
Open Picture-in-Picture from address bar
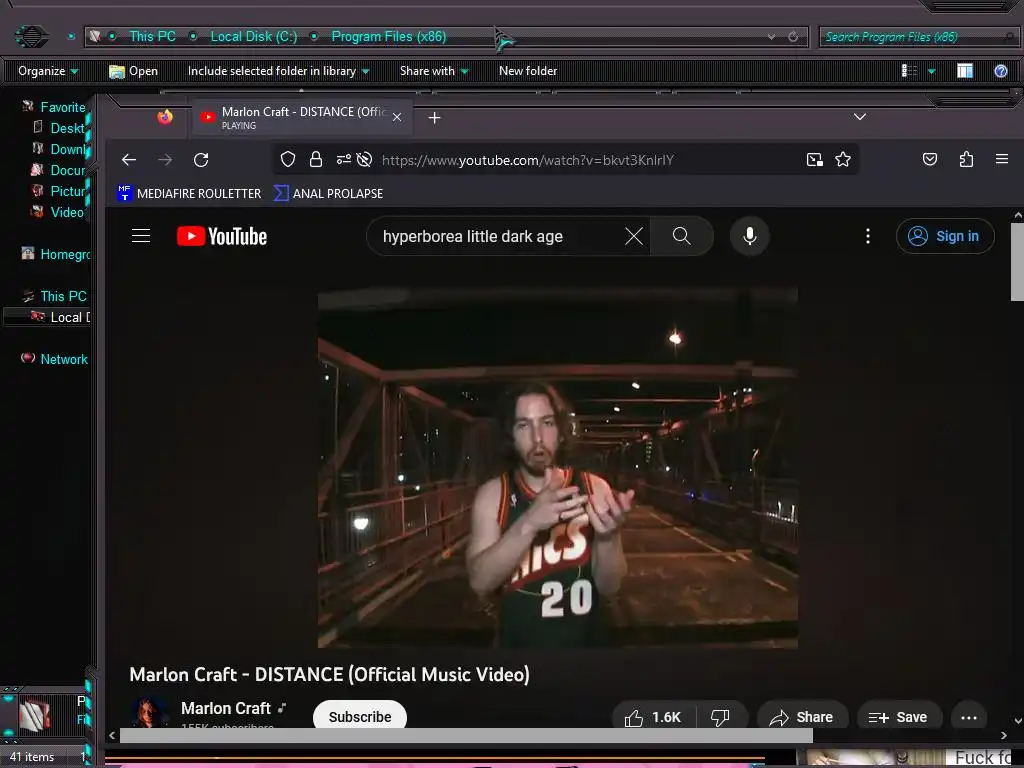[814, 159]
